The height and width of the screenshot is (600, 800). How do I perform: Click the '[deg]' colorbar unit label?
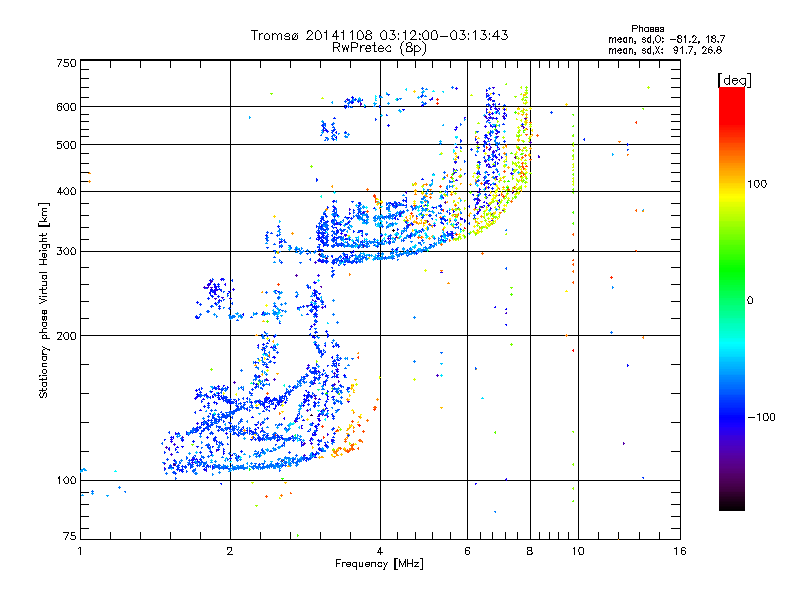pos(734,80)
